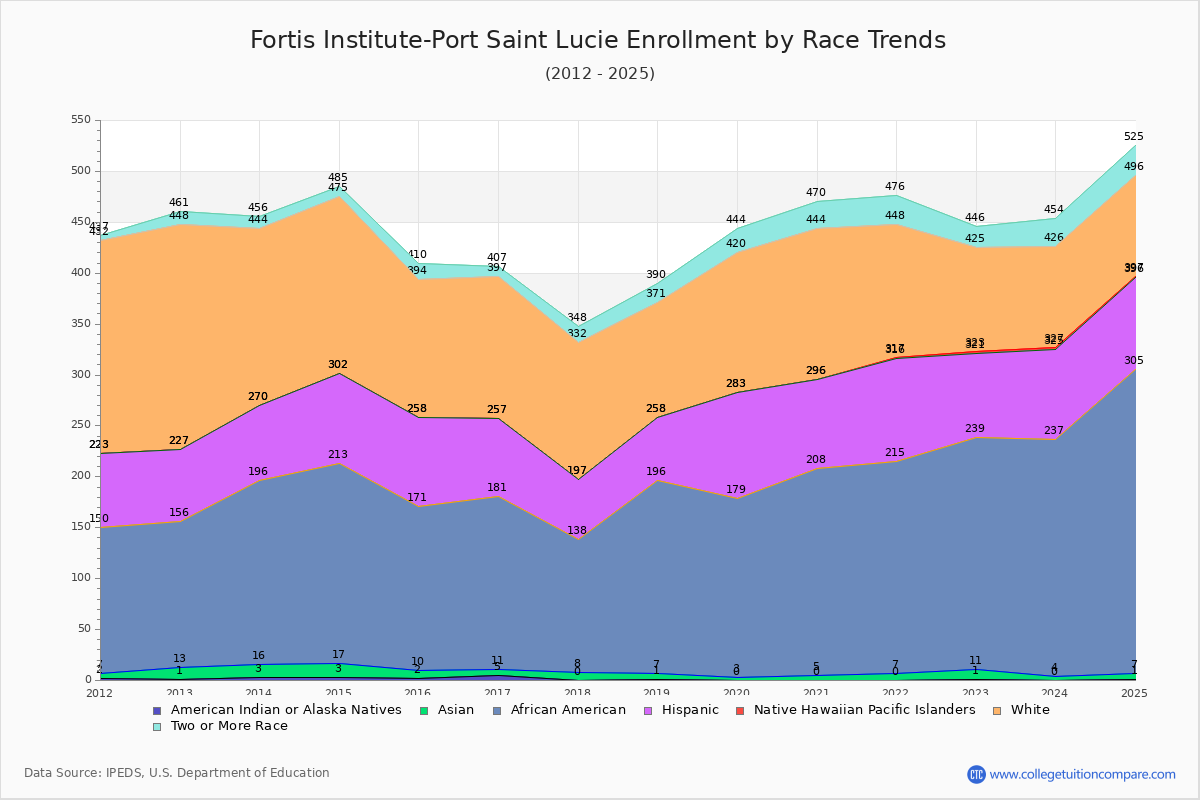
Task: Click the 2013 total data label 461
Action: 179,202
